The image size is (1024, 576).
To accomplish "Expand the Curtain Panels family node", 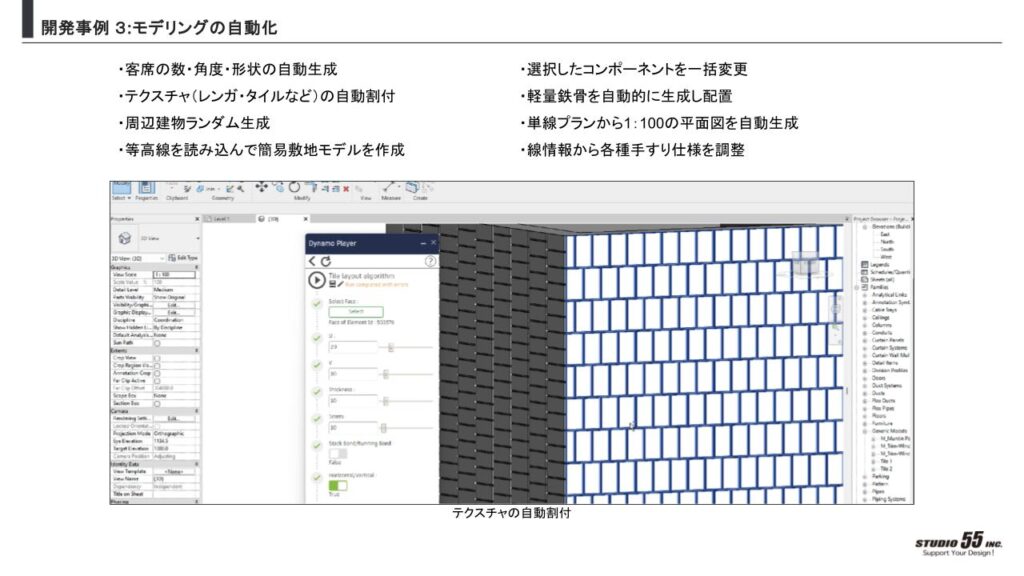I will pyautogui.click(x=865, y=340).
